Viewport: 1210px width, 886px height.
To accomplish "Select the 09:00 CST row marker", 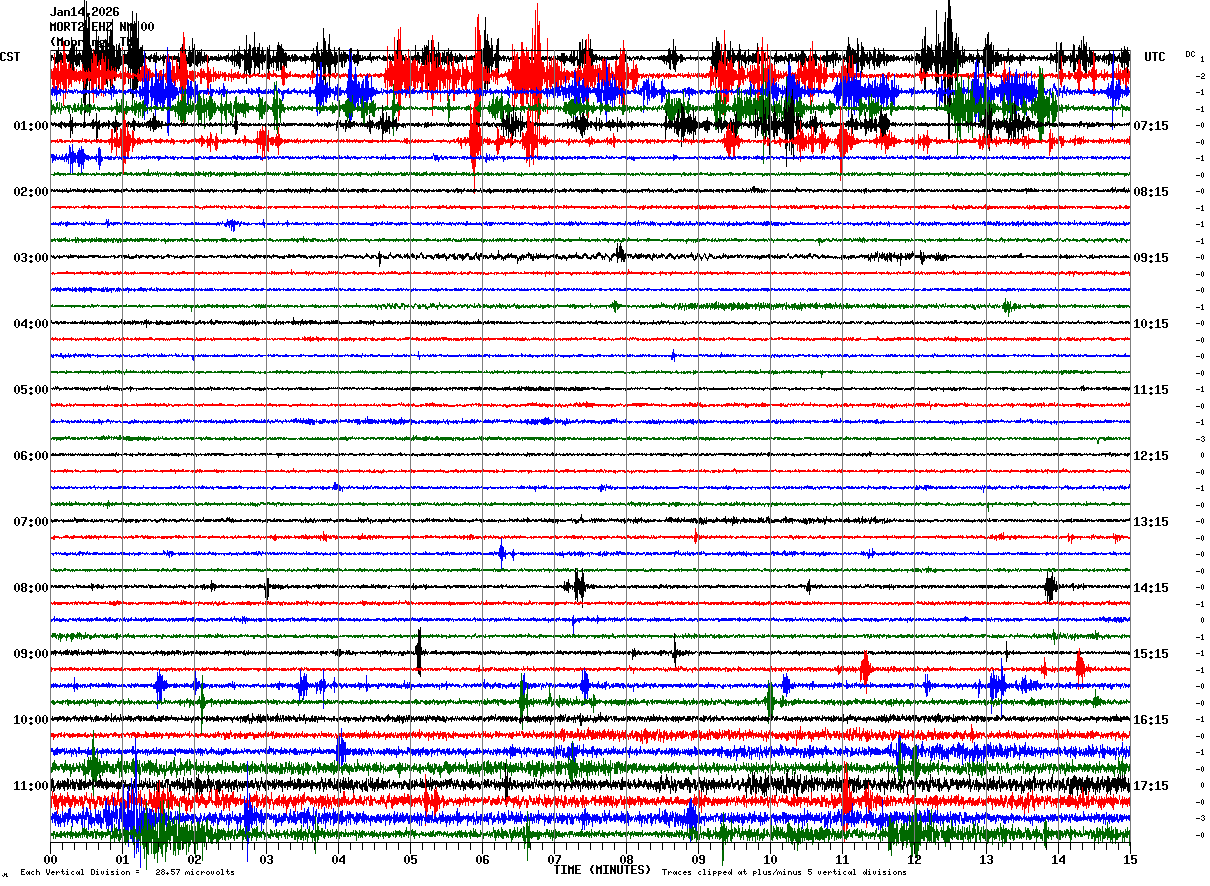I will coord(31,654).
